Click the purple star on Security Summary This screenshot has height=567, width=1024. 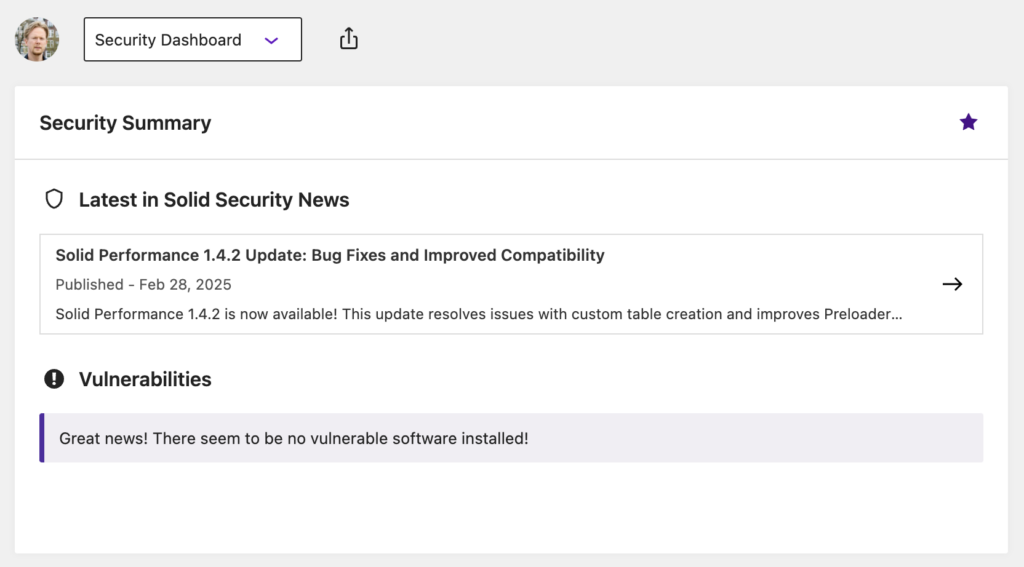coord(968,122)
